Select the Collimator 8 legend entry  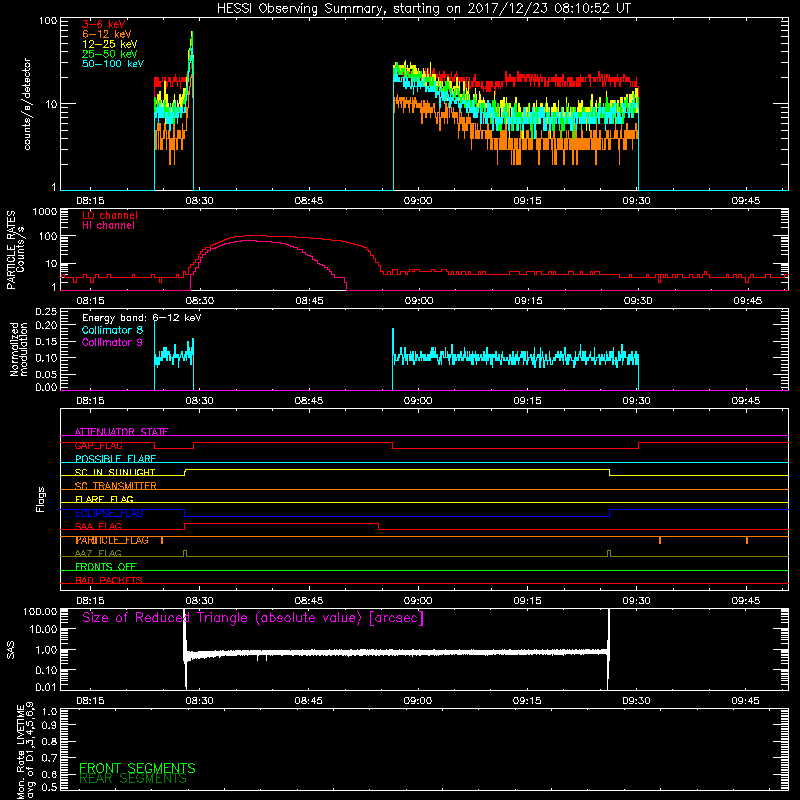point(112,330)
